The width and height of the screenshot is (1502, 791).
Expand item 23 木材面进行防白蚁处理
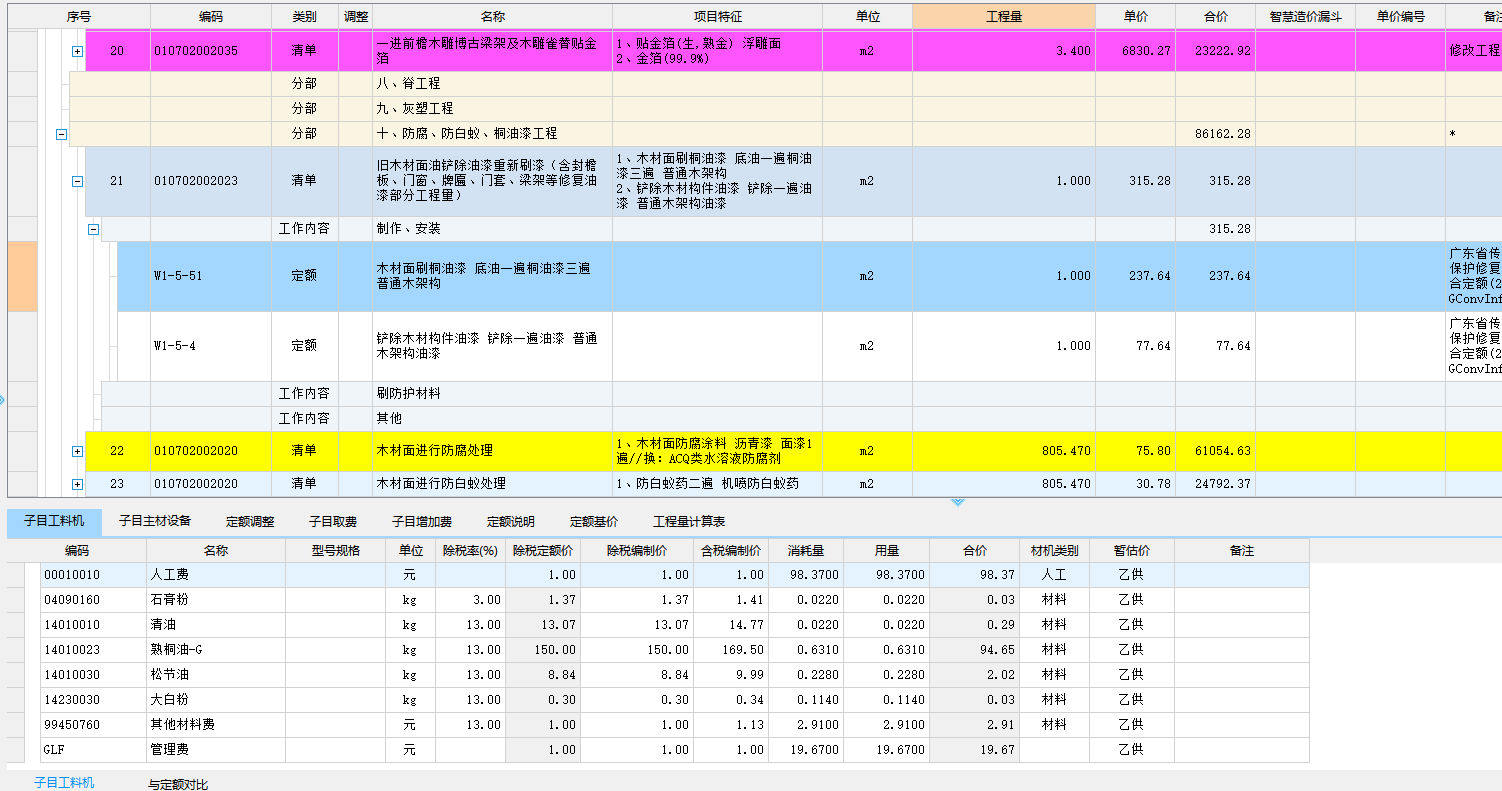tap(77, 485)
